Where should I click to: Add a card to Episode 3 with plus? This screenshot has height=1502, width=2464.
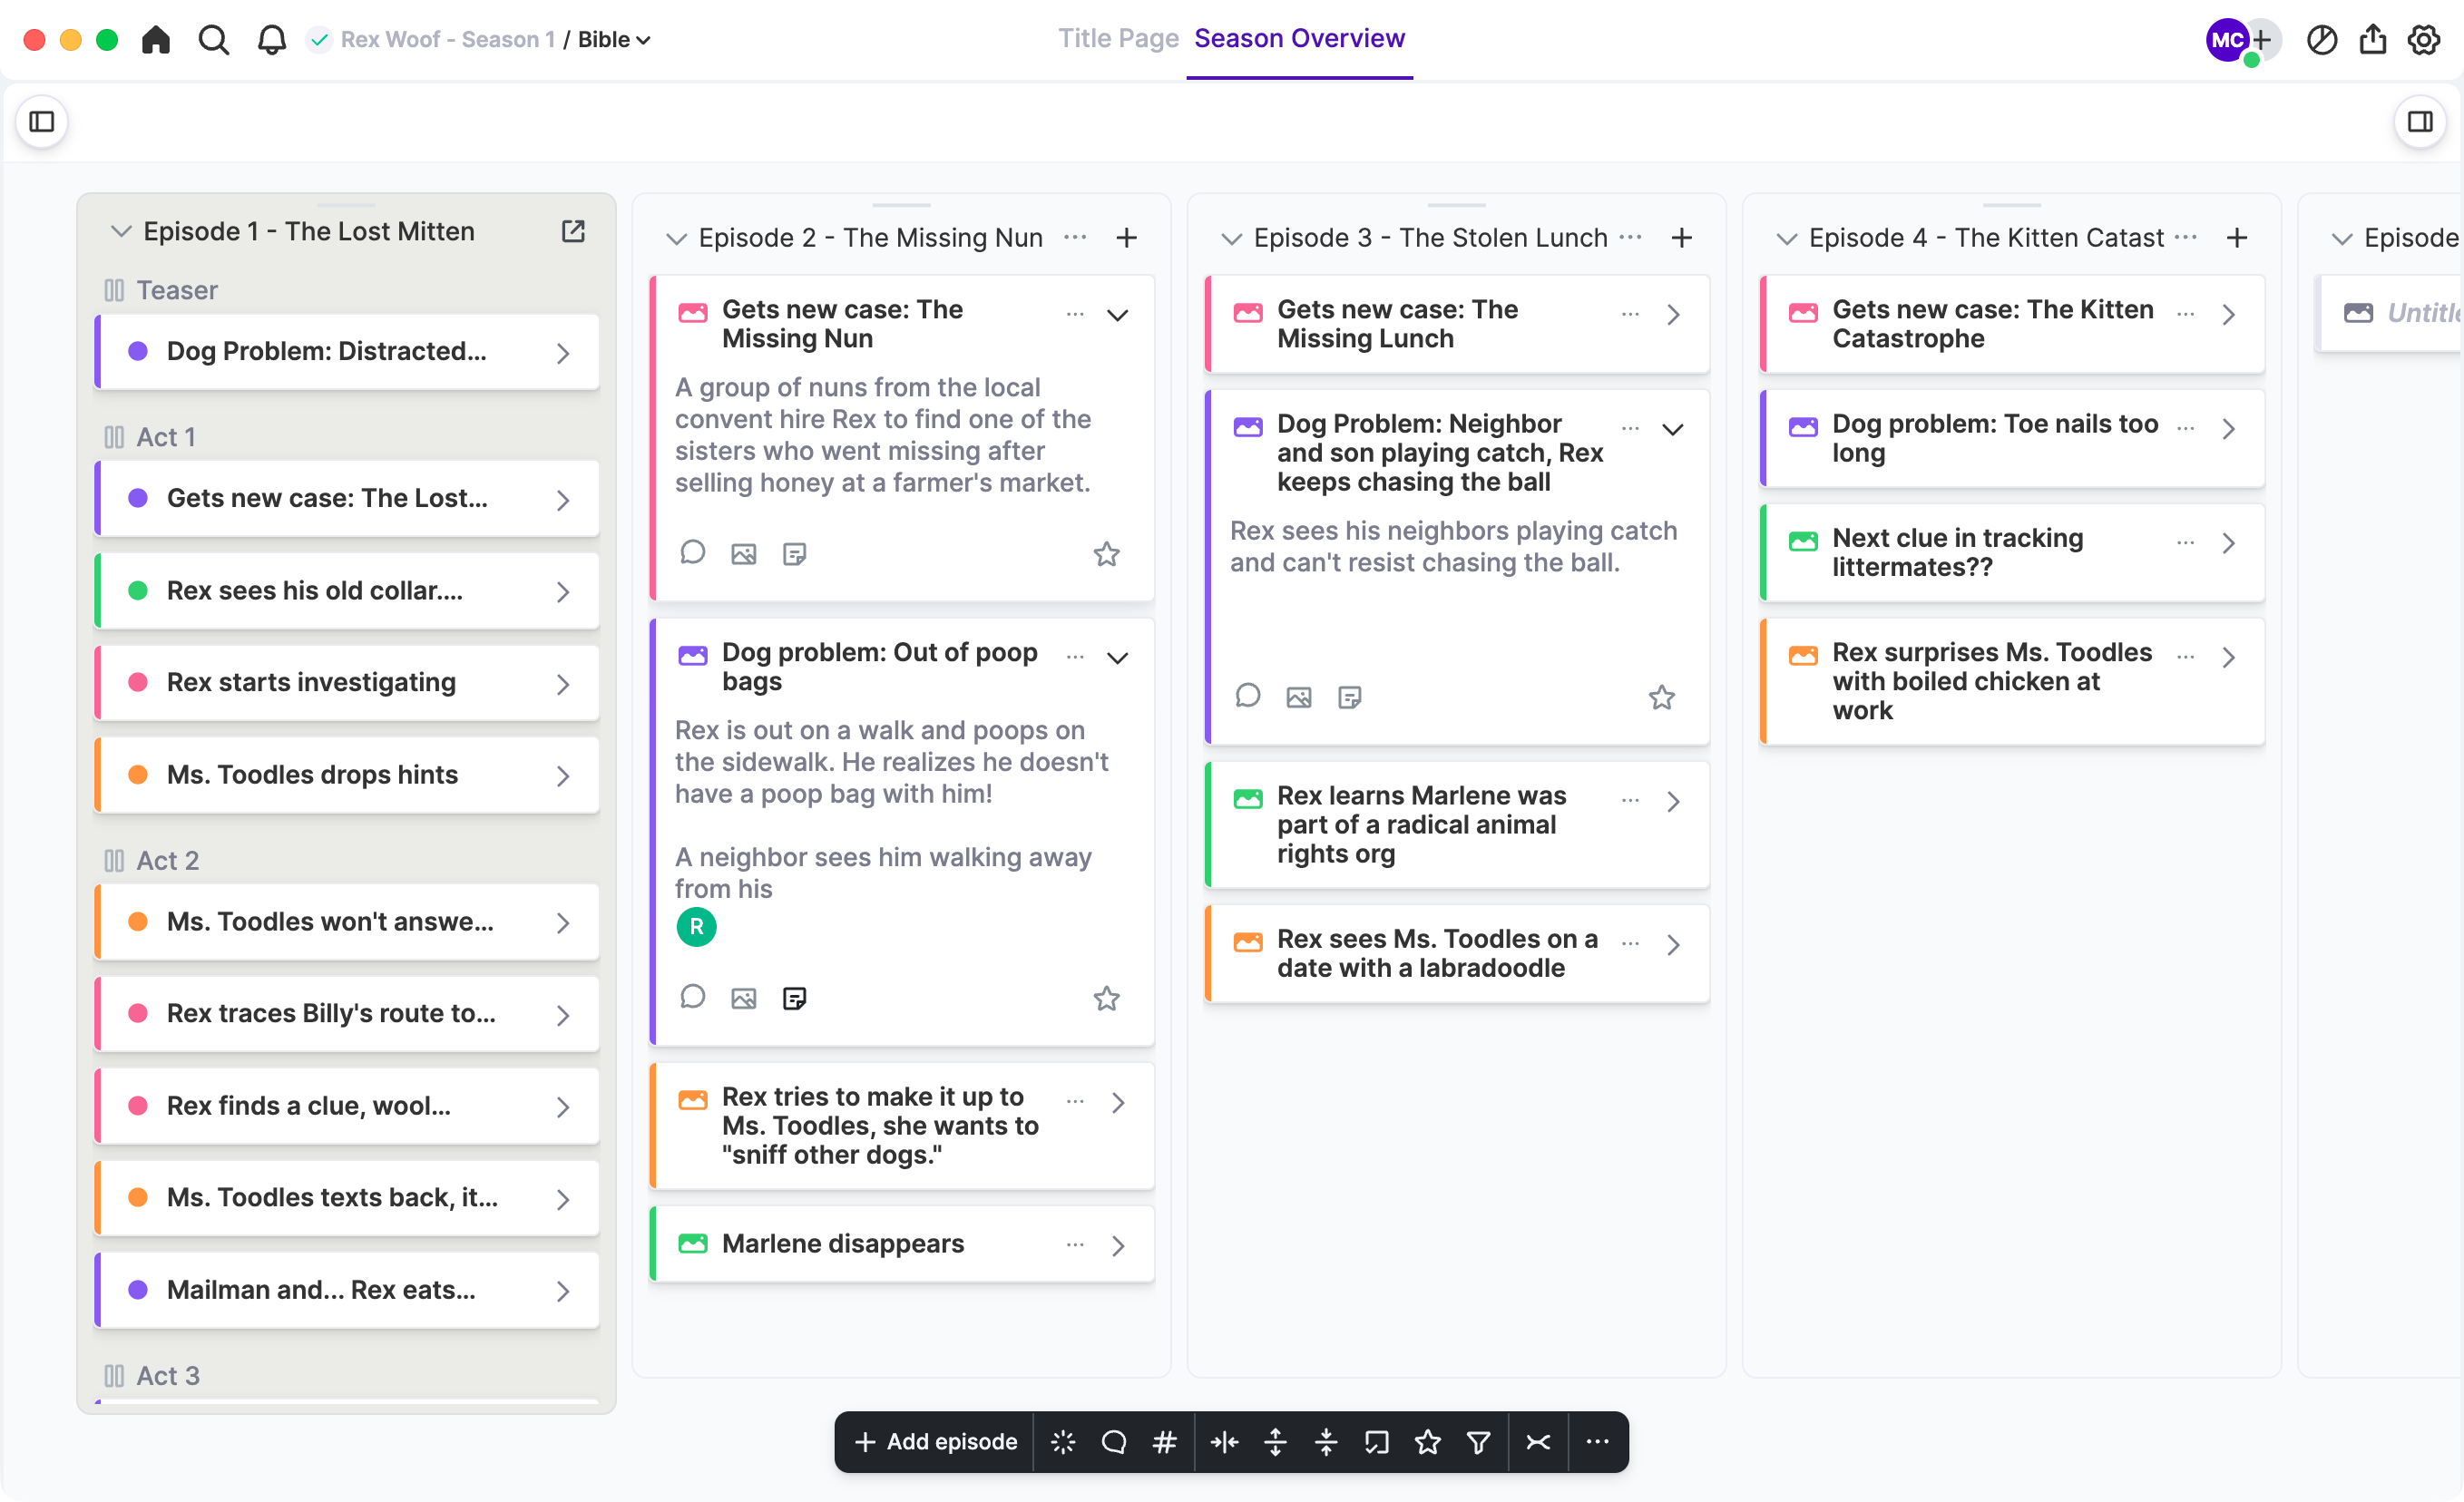coord(1682,238)
